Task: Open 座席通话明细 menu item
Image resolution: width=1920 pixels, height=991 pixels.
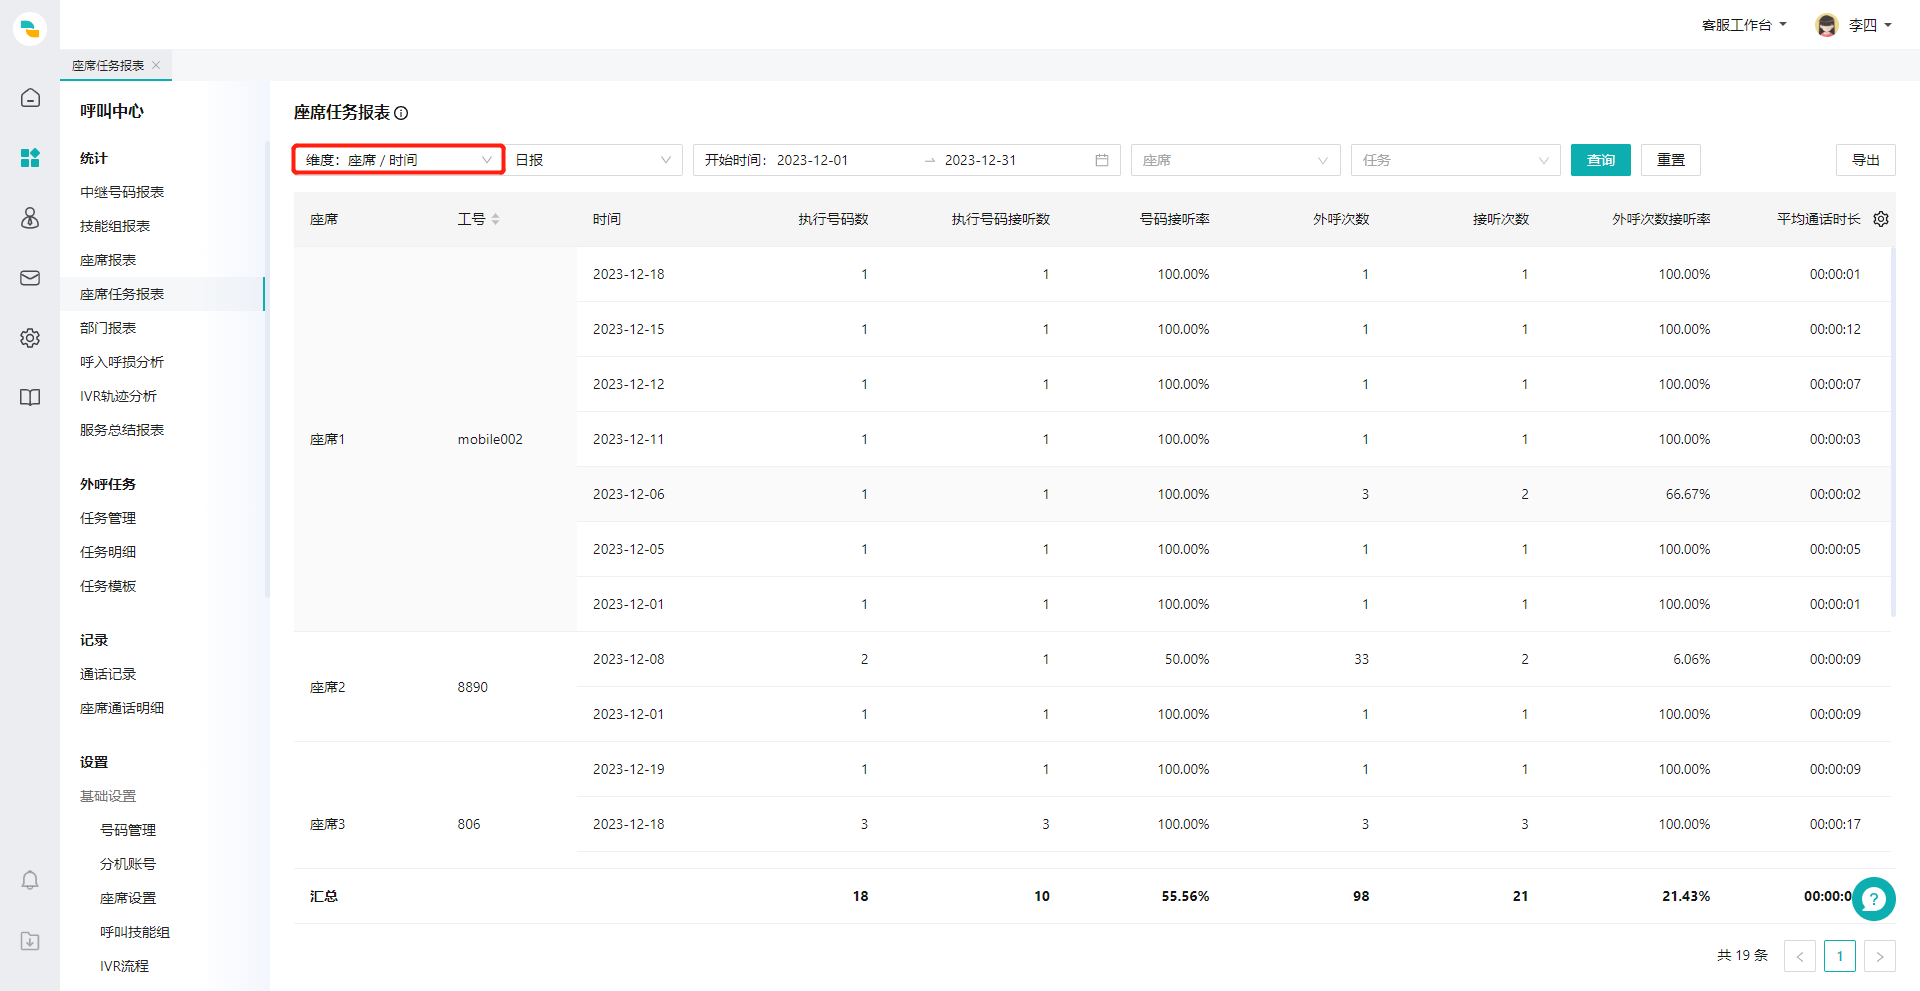Action: 122,708
